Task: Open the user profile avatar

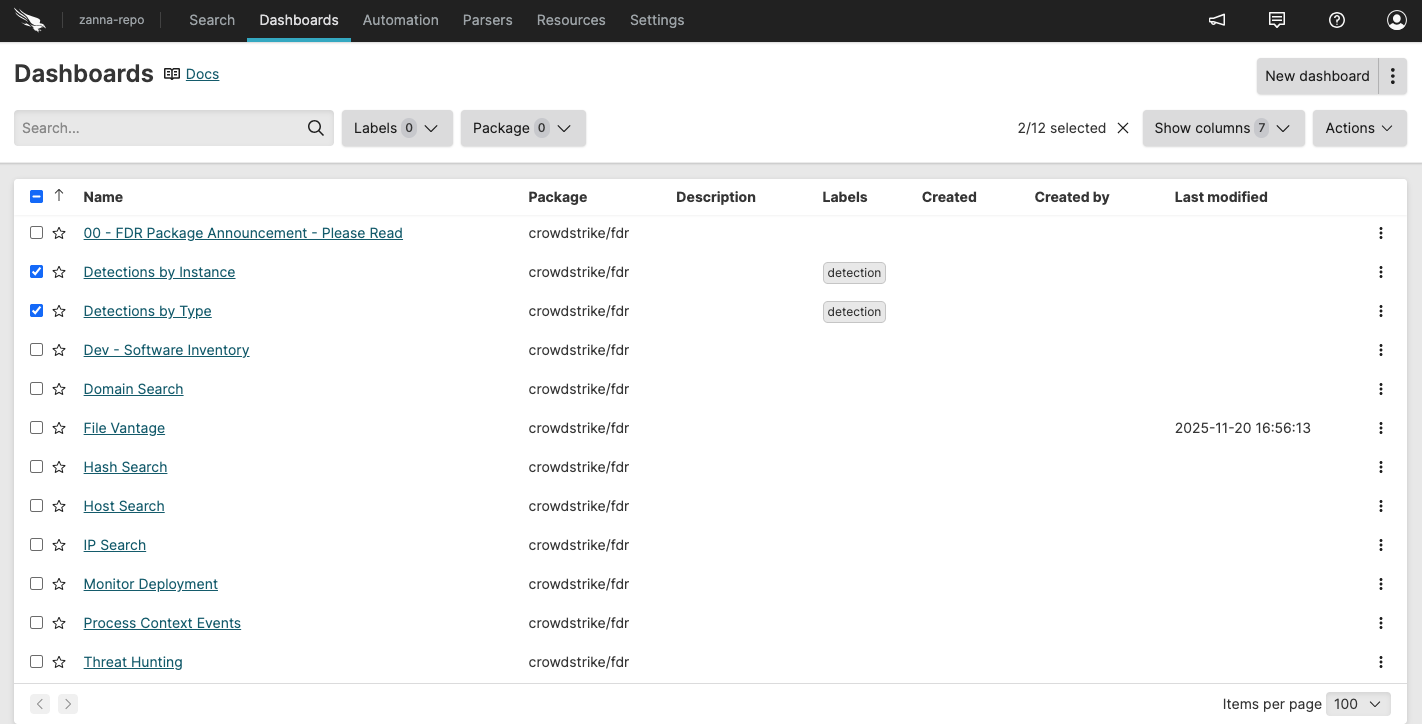Action: [x=1397, y=19]
